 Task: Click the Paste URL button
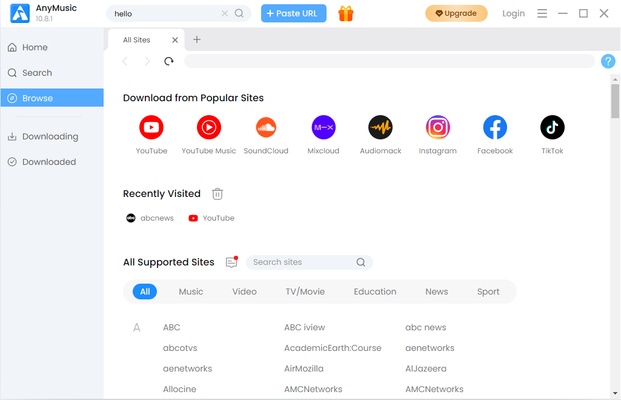[x=293, y=13]
